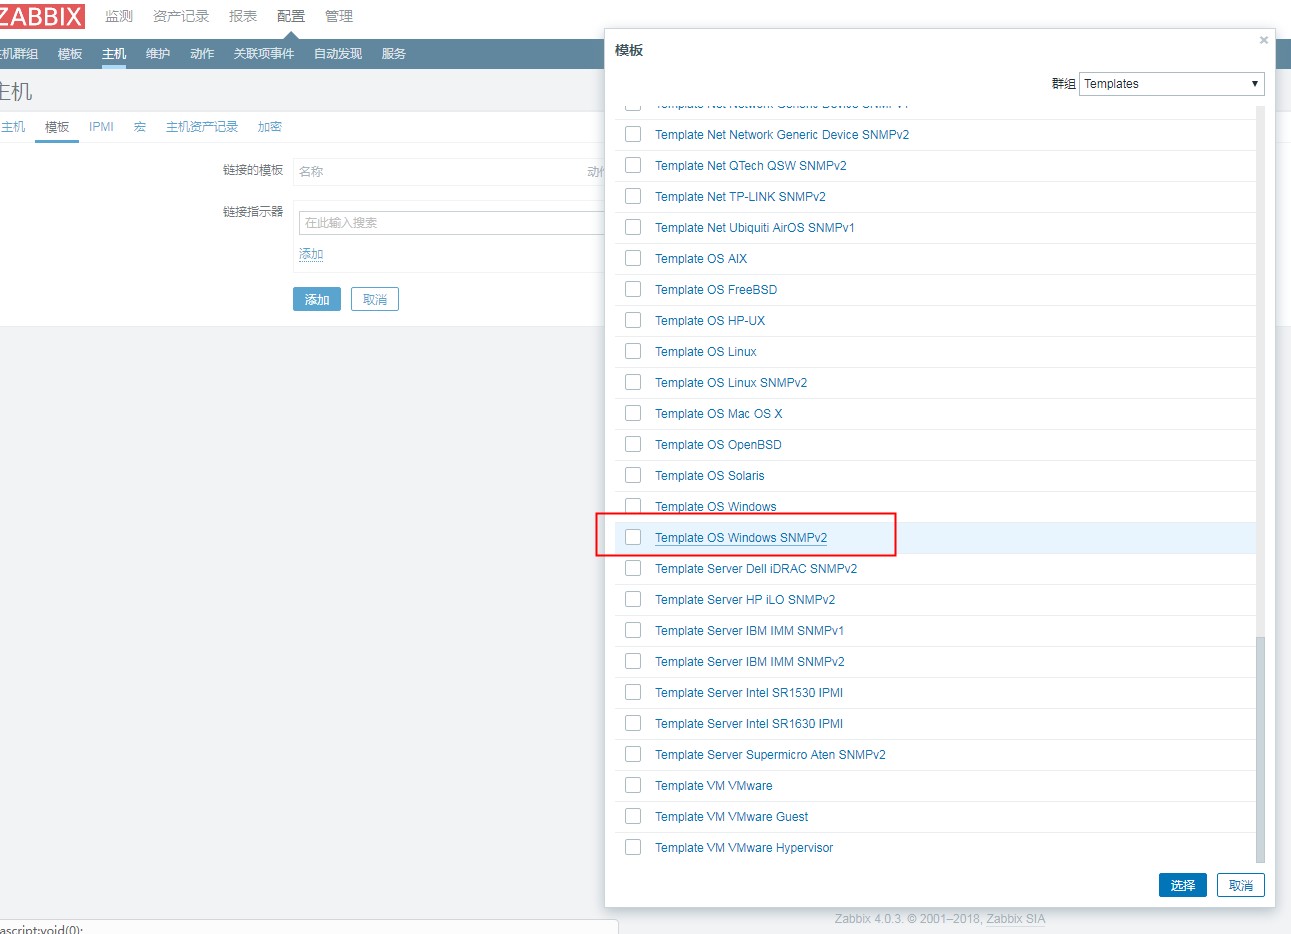Screen dimensions: 1291x934
Task: Tick the Template OS Linux SNMPv2 checkbox
Action: point(633,382)
